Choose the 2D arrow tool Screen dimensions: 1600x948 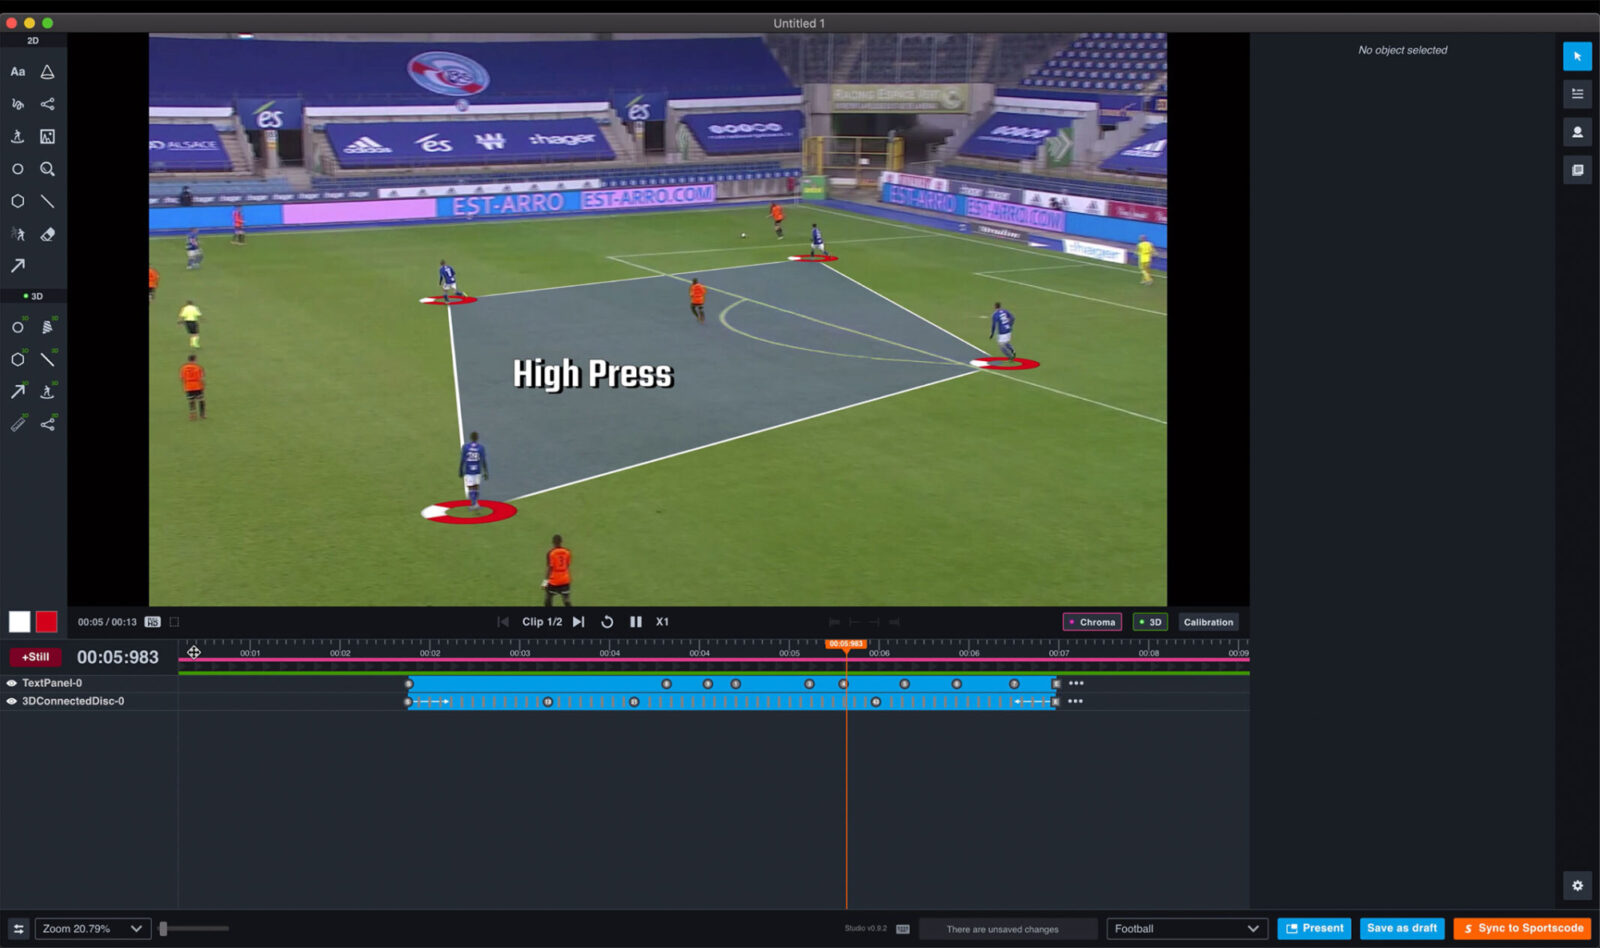pos(17,266)
